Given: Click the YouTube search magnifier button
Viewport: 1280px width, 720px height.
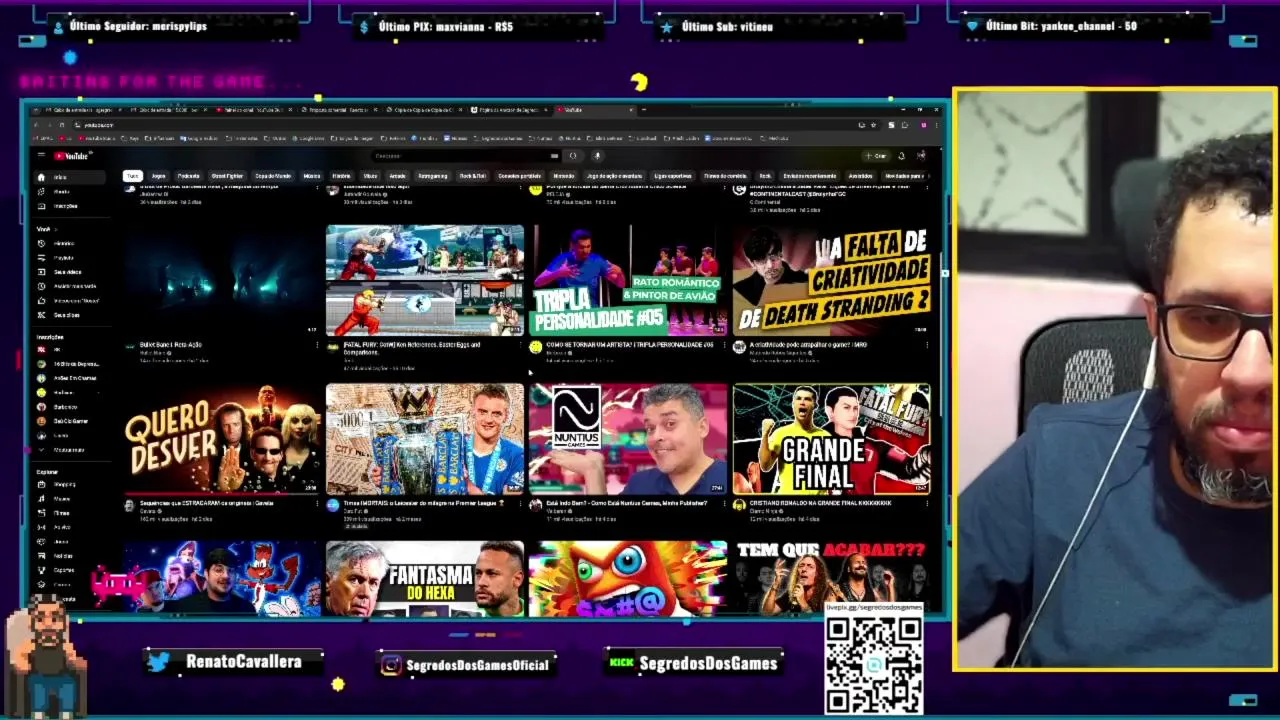Looking at the screenshot, I should pyautogui.click(x=573, y=156).
